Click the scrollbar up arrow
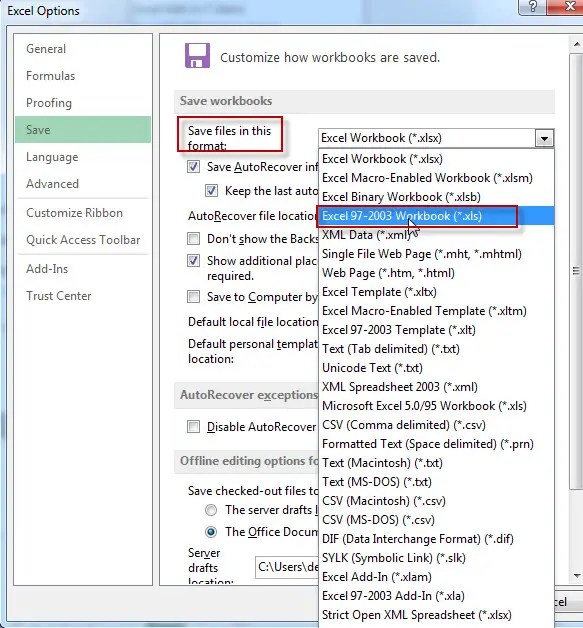The image size is (583, 628). pyautogui.click(x=577, y=44)
